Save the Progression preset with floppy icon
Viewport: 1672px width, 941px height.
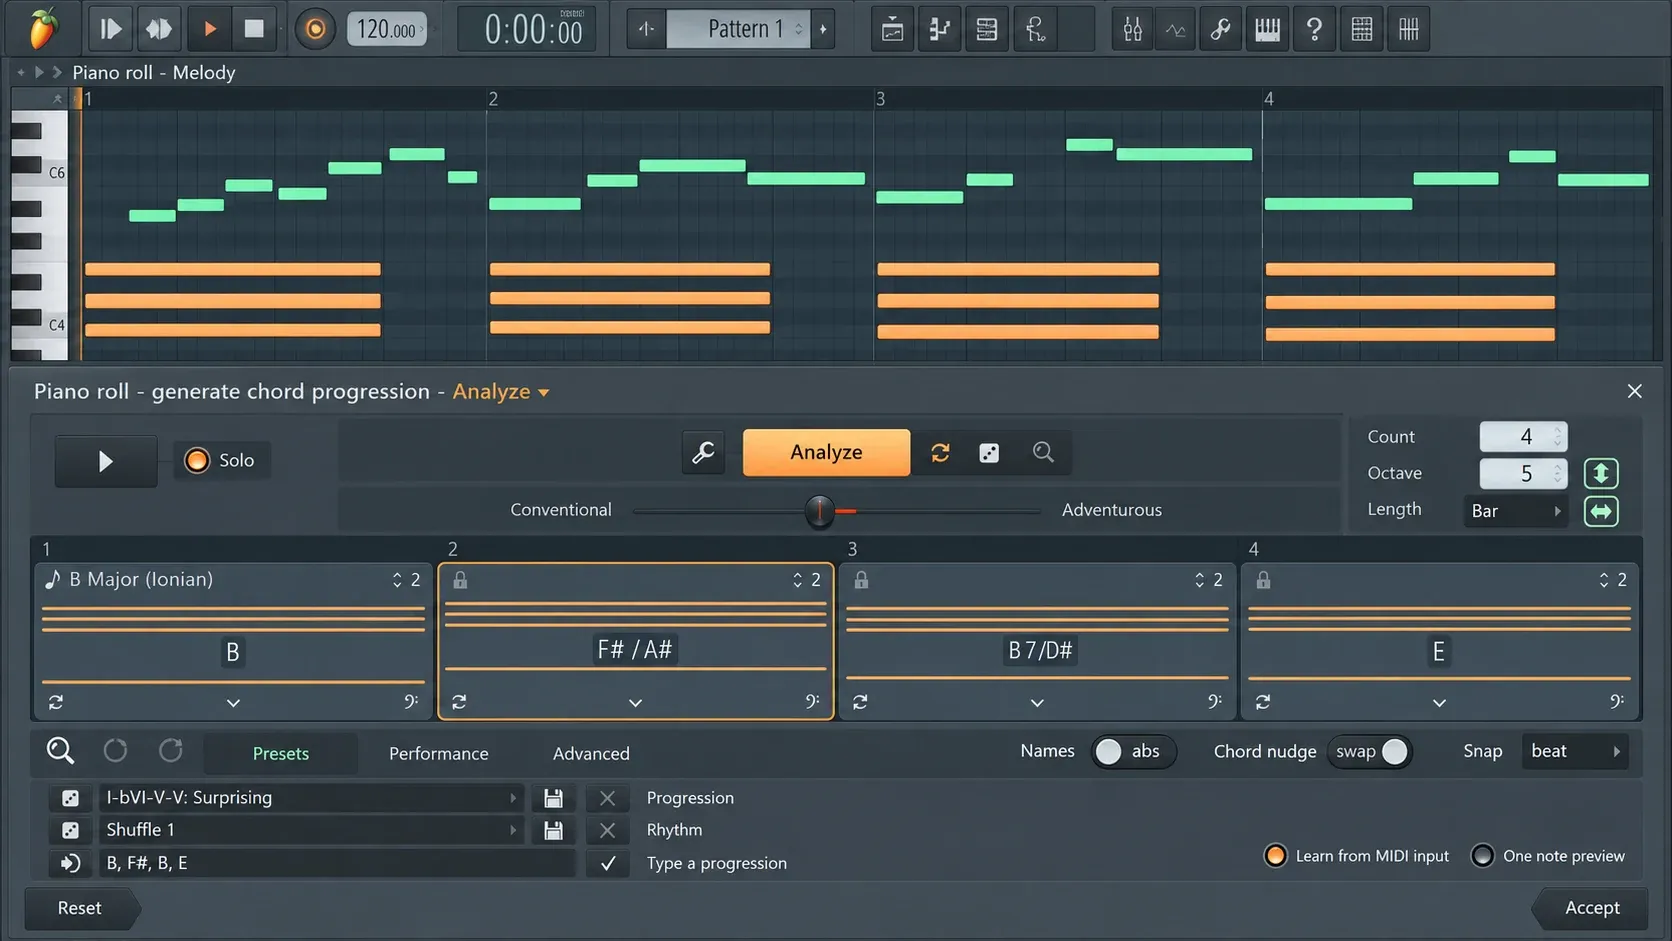(553, 798)
